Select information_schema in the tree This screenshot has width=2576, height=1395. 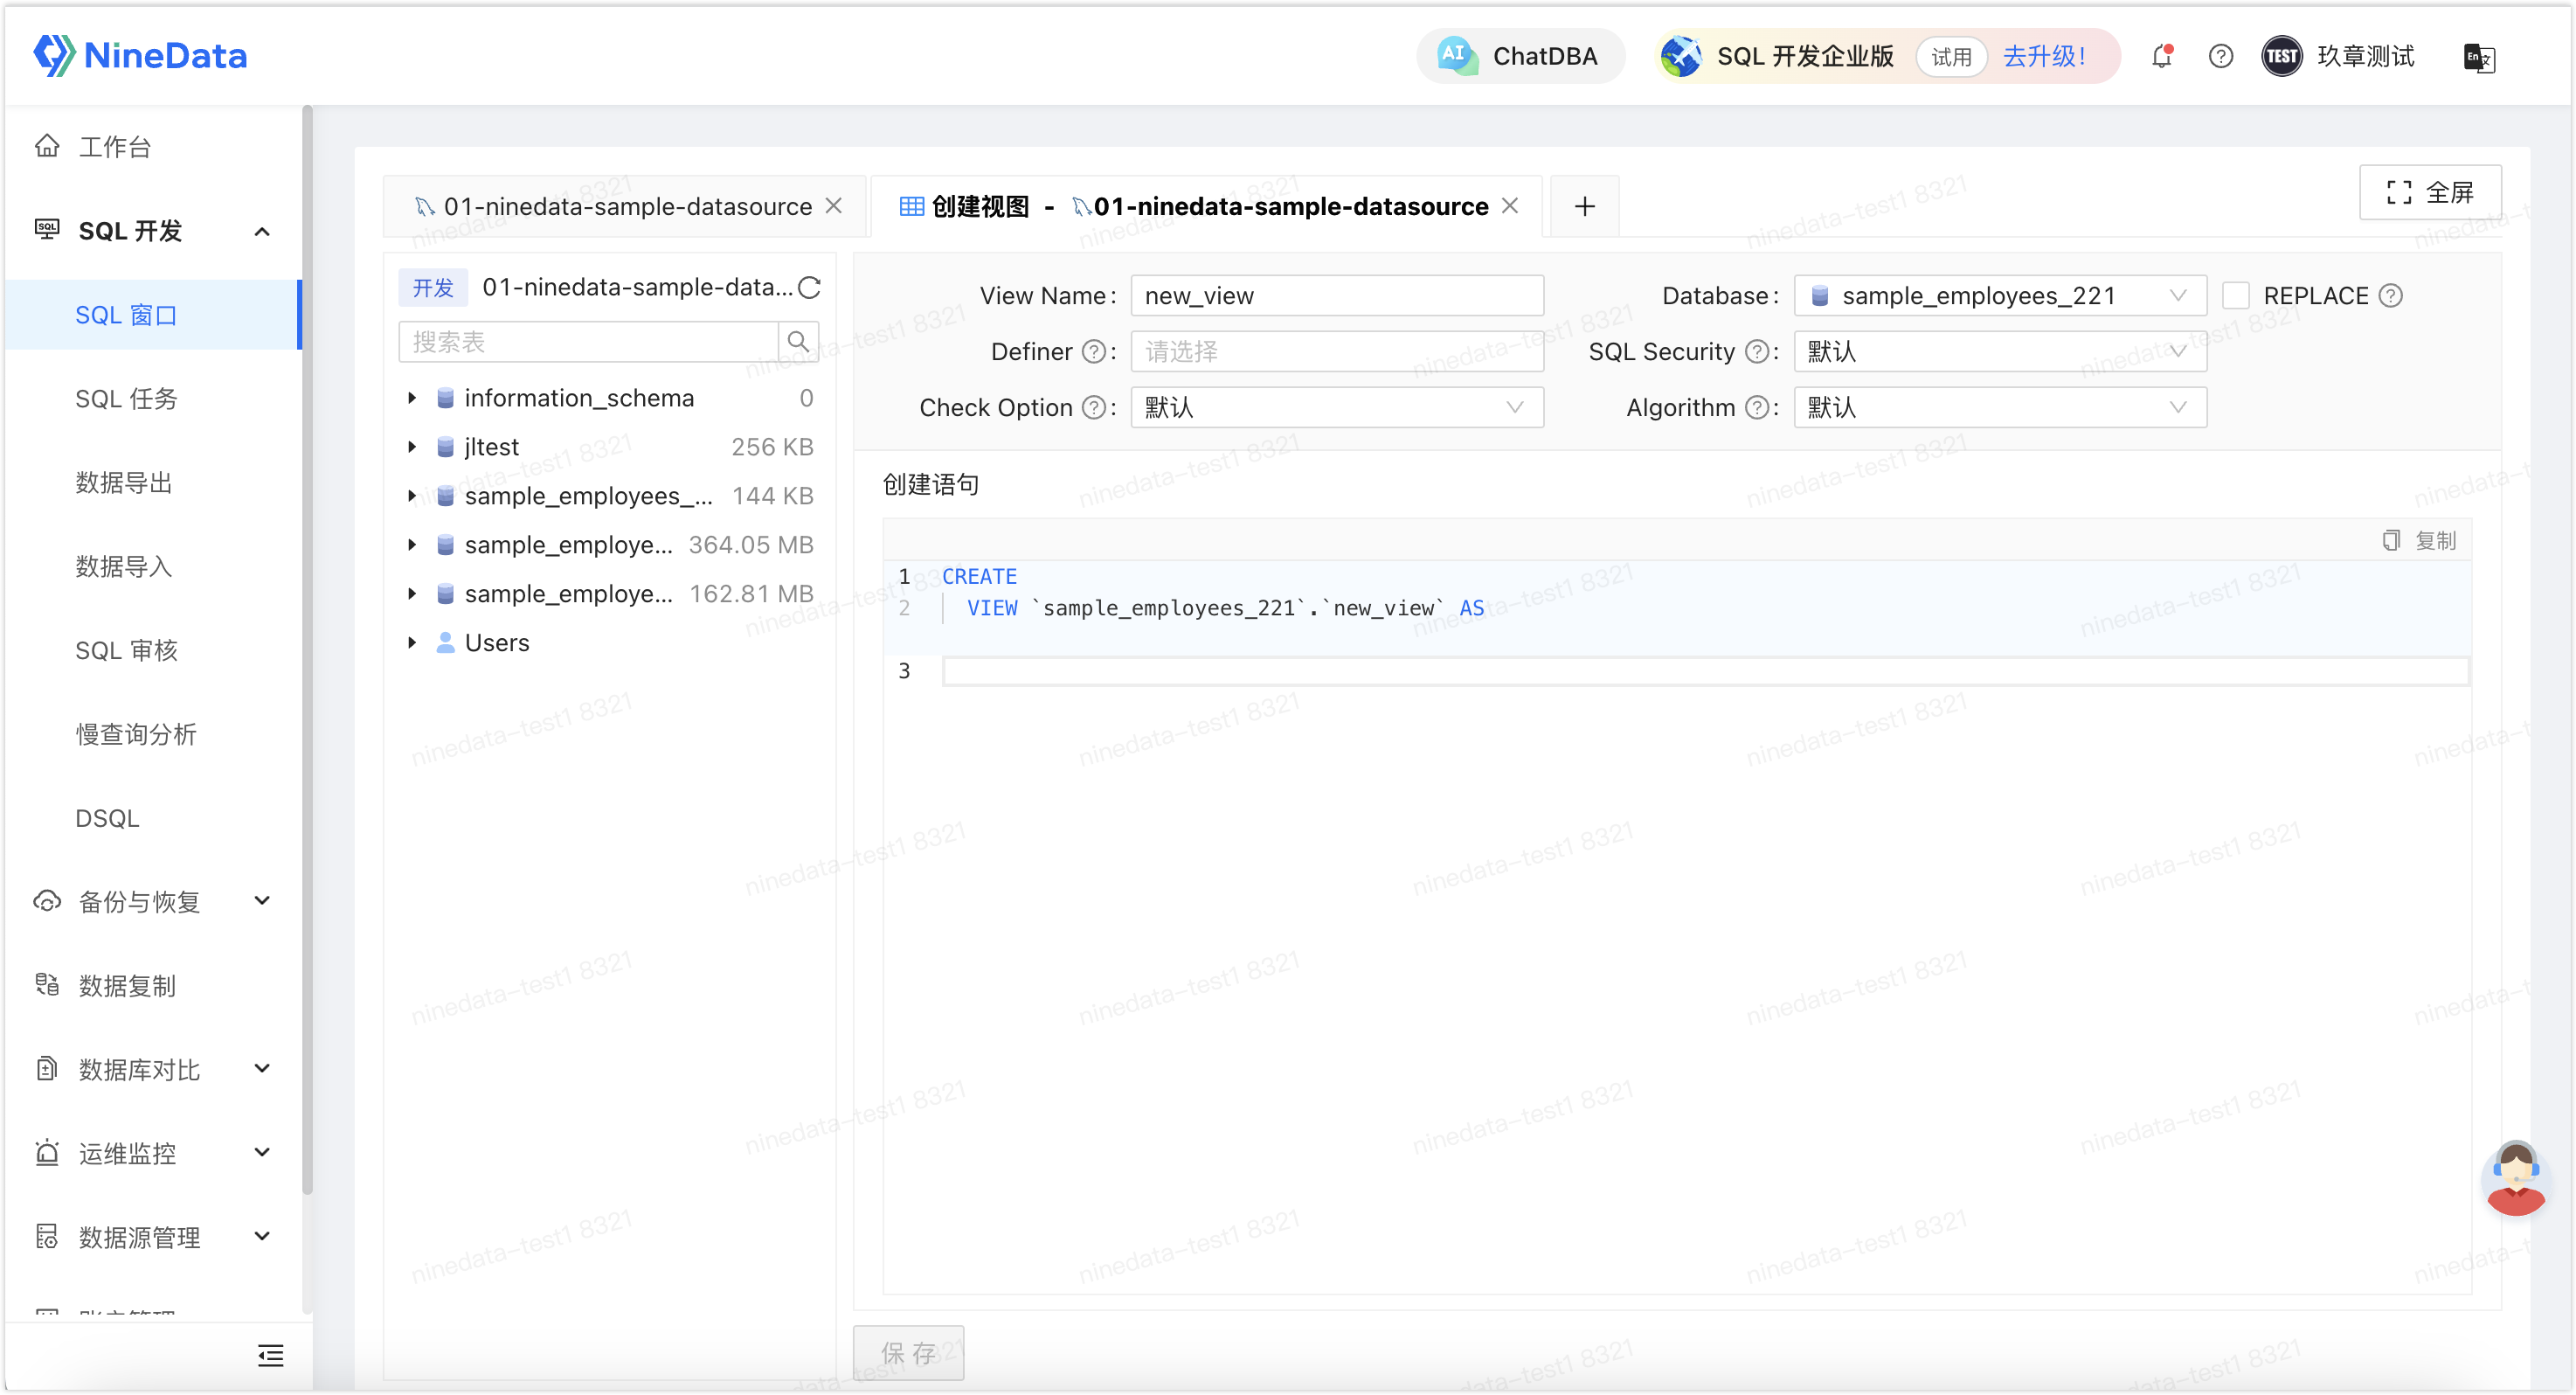(x=579, y=398)
